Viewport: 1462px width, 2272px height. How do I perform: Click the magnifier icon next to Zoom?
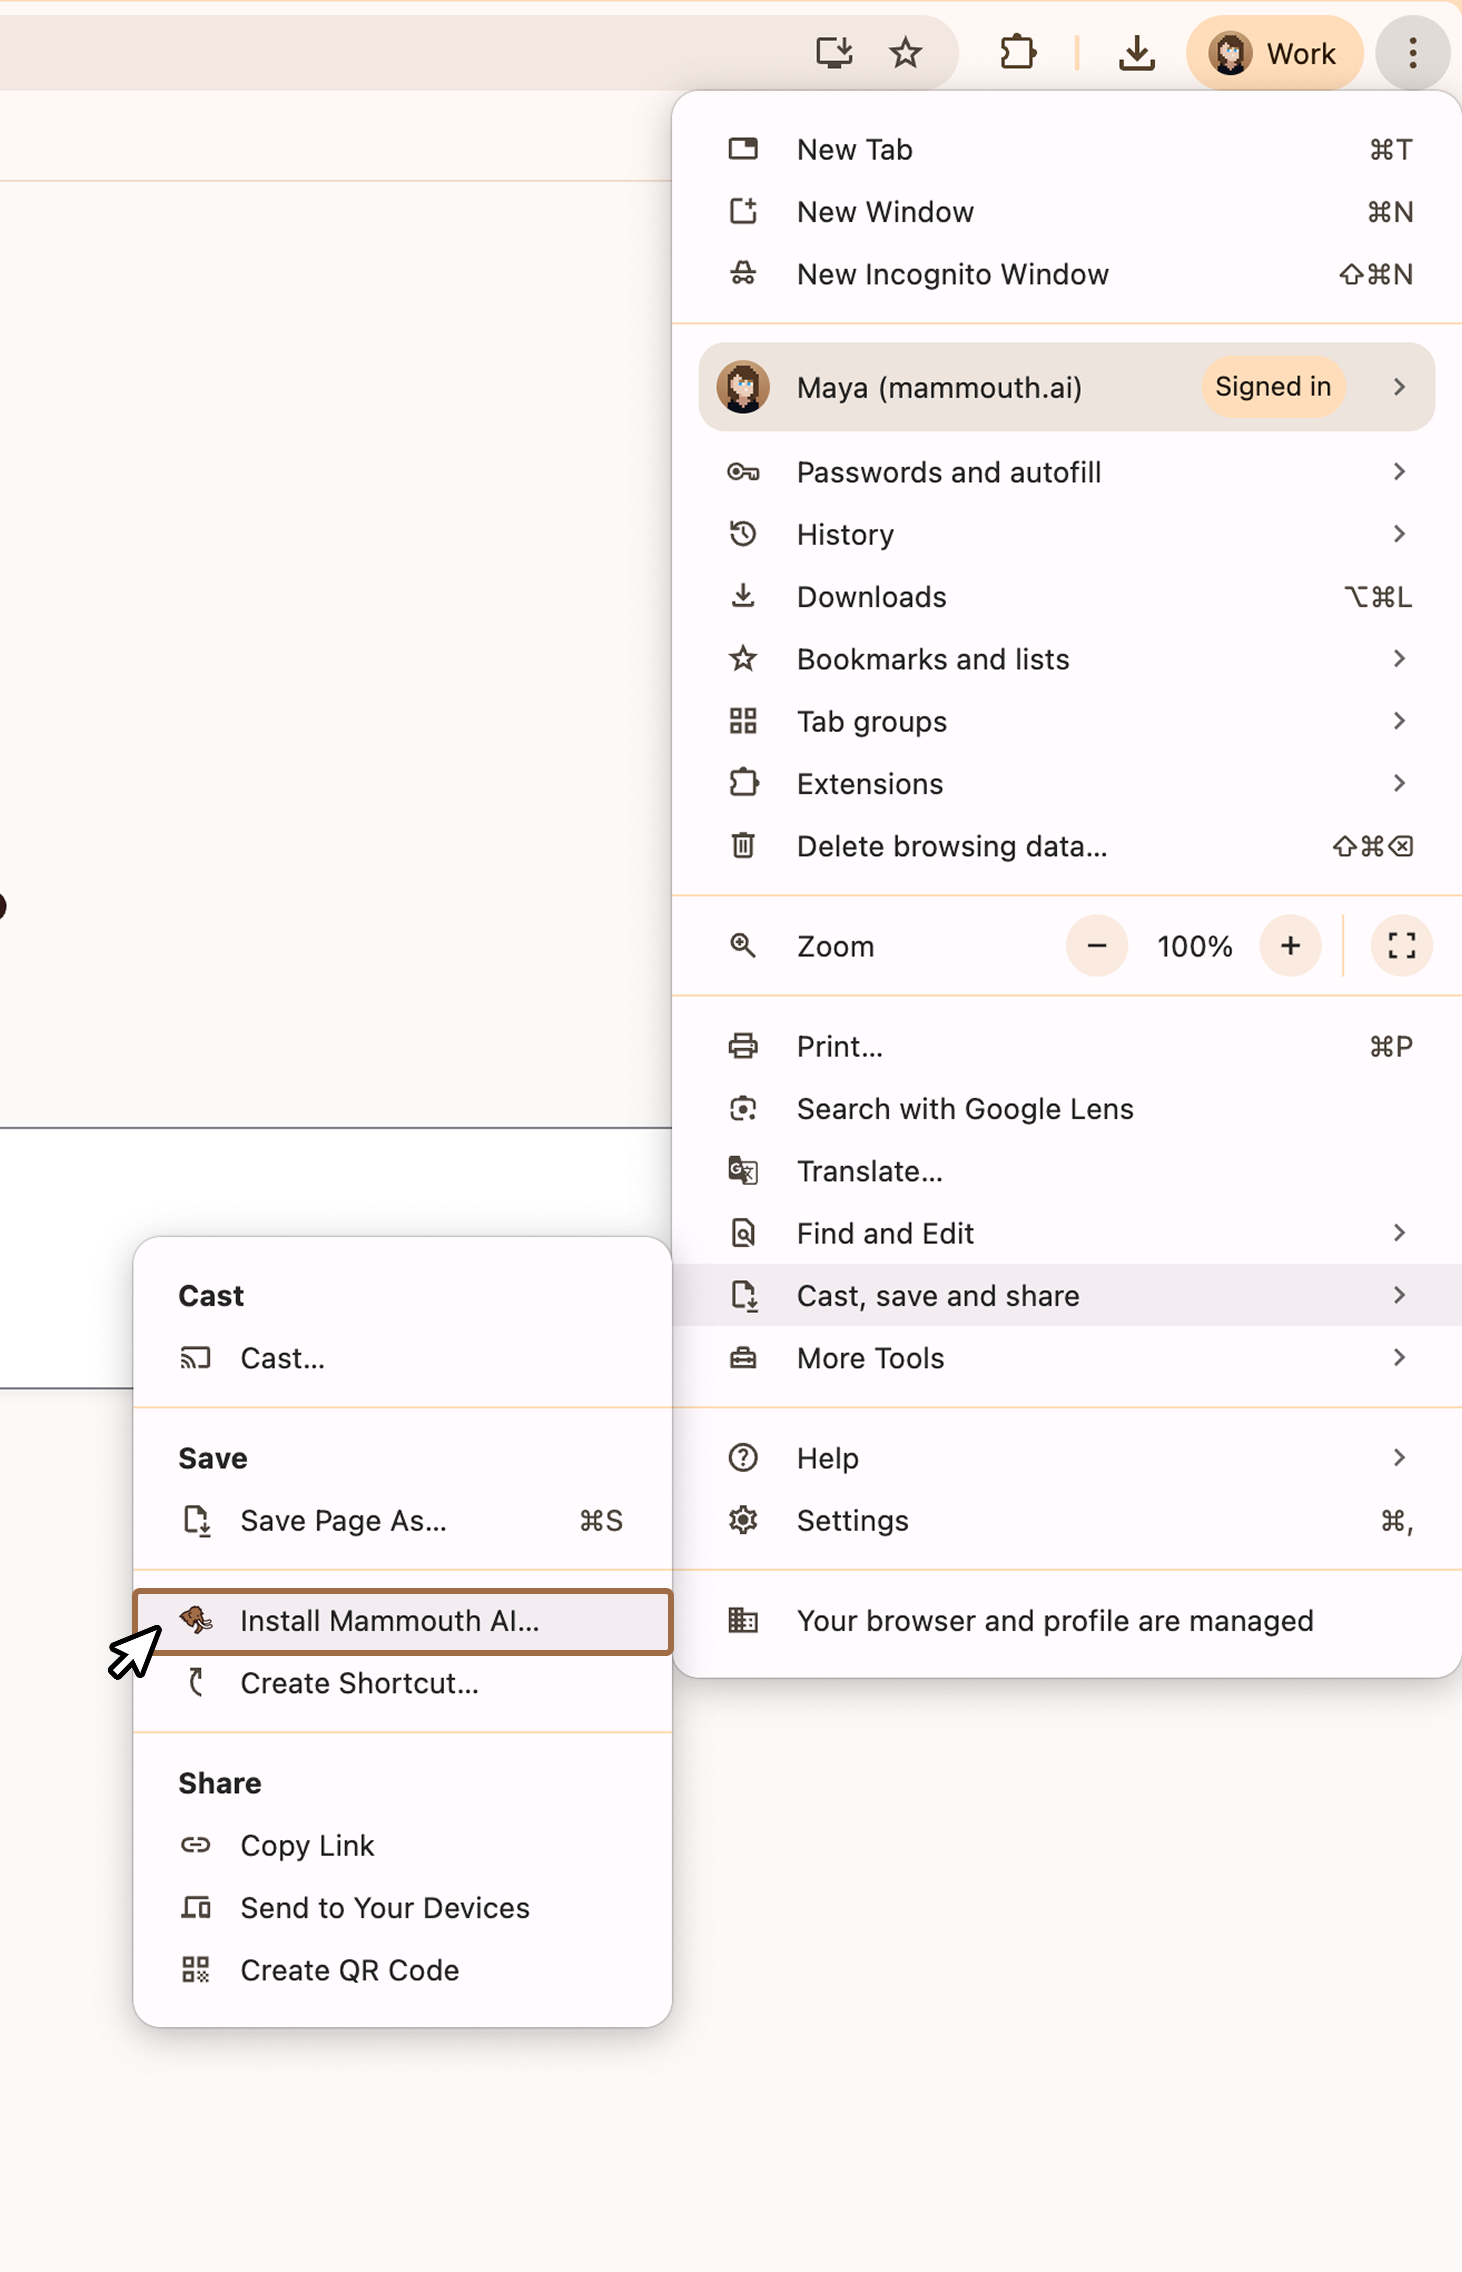point(743,945)
